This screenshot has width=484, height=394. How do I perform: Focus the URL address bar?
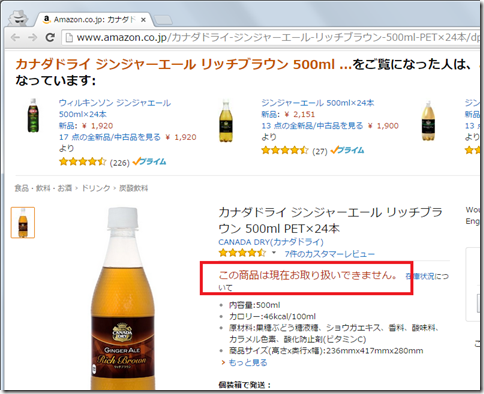(x=272, y=37)
